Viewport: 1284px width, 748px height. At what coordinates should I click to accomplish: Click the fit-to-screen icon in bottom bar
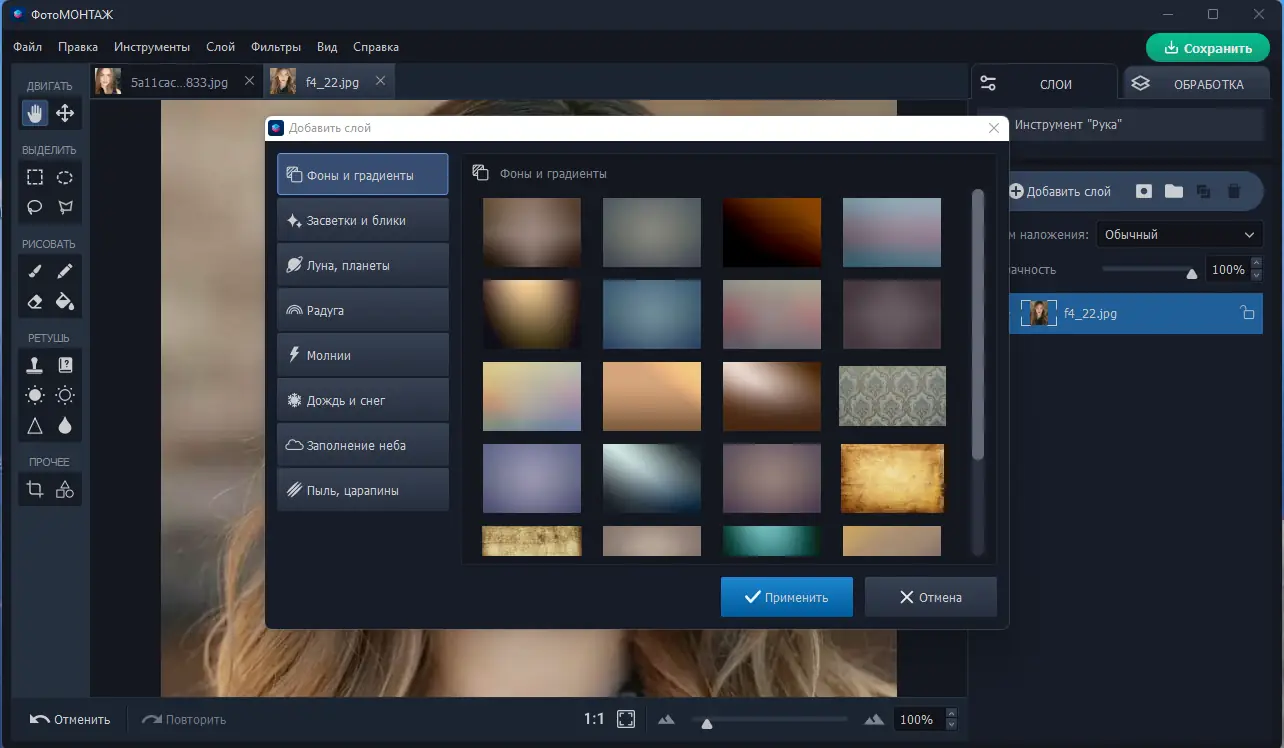626,719
